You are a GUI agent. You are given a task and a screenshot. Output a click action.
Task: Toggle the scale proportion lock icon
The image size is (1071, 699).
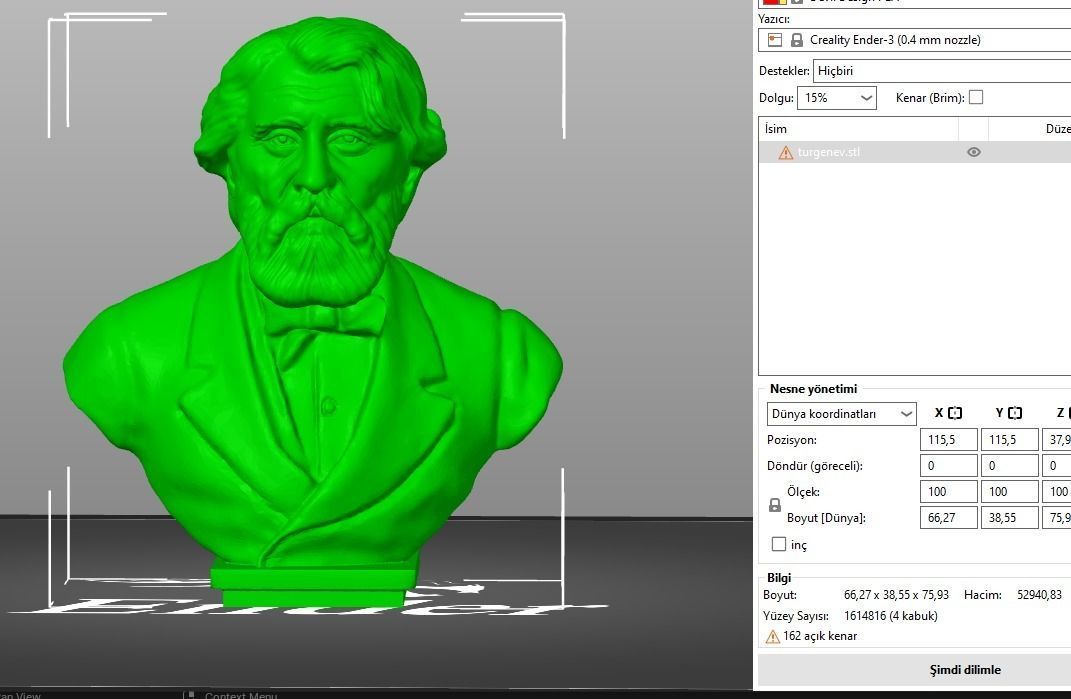(775, 505)
